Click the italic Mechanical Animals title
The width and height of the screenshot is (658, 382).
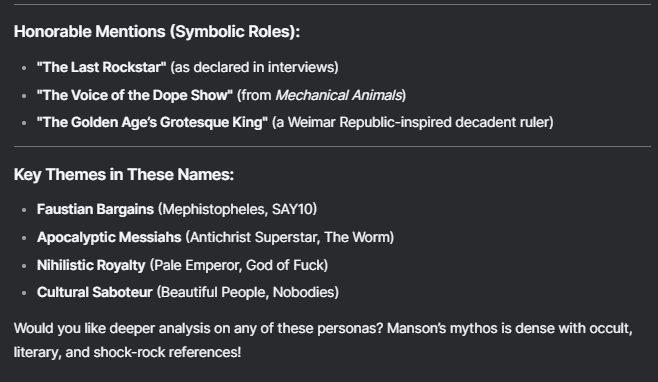pos(339,95)
